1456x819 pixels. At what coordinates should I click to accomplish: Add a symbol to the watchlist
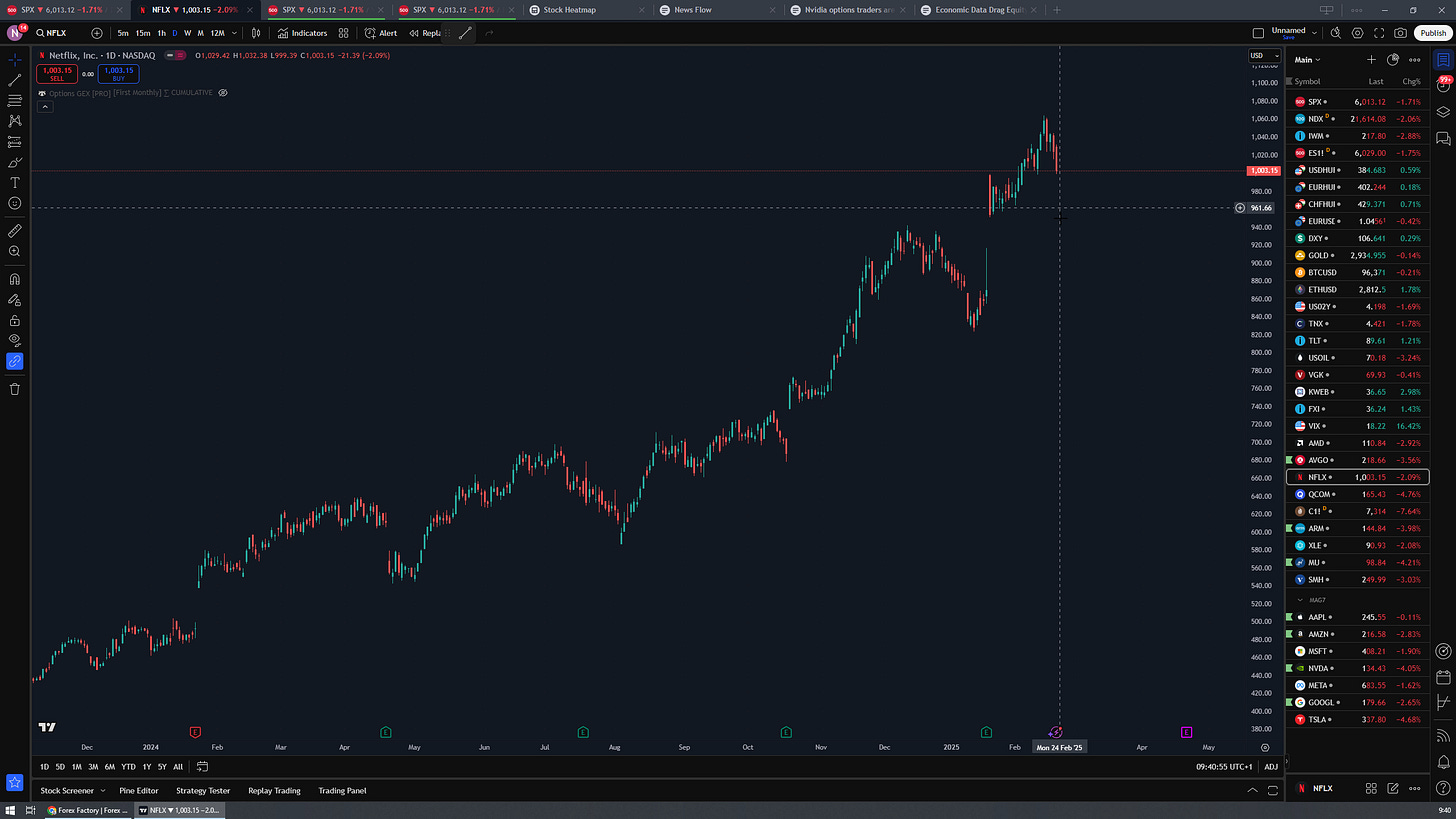[1371, 60]
